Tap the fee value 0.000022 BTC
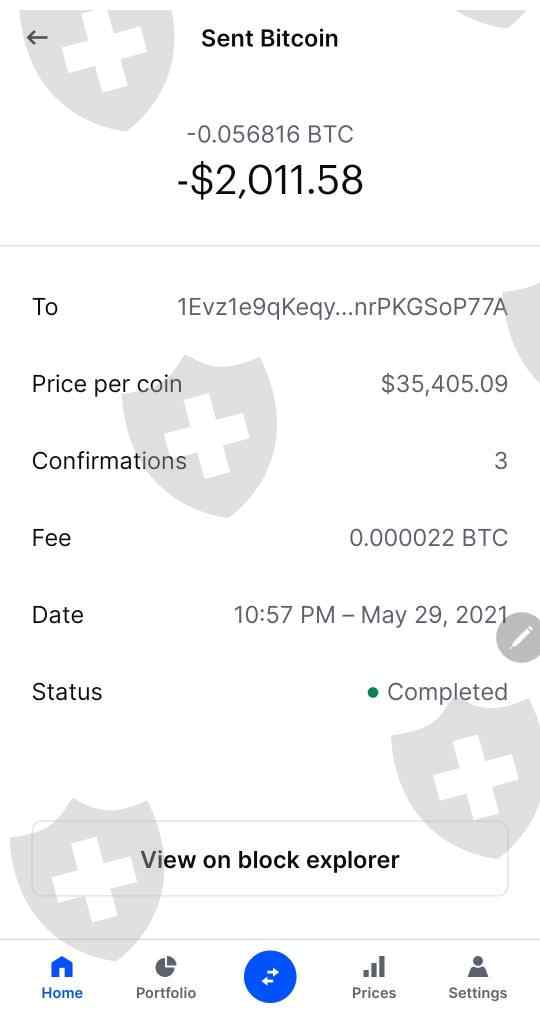Screen dimensions: 540x1016 click(x=428, y=538)
